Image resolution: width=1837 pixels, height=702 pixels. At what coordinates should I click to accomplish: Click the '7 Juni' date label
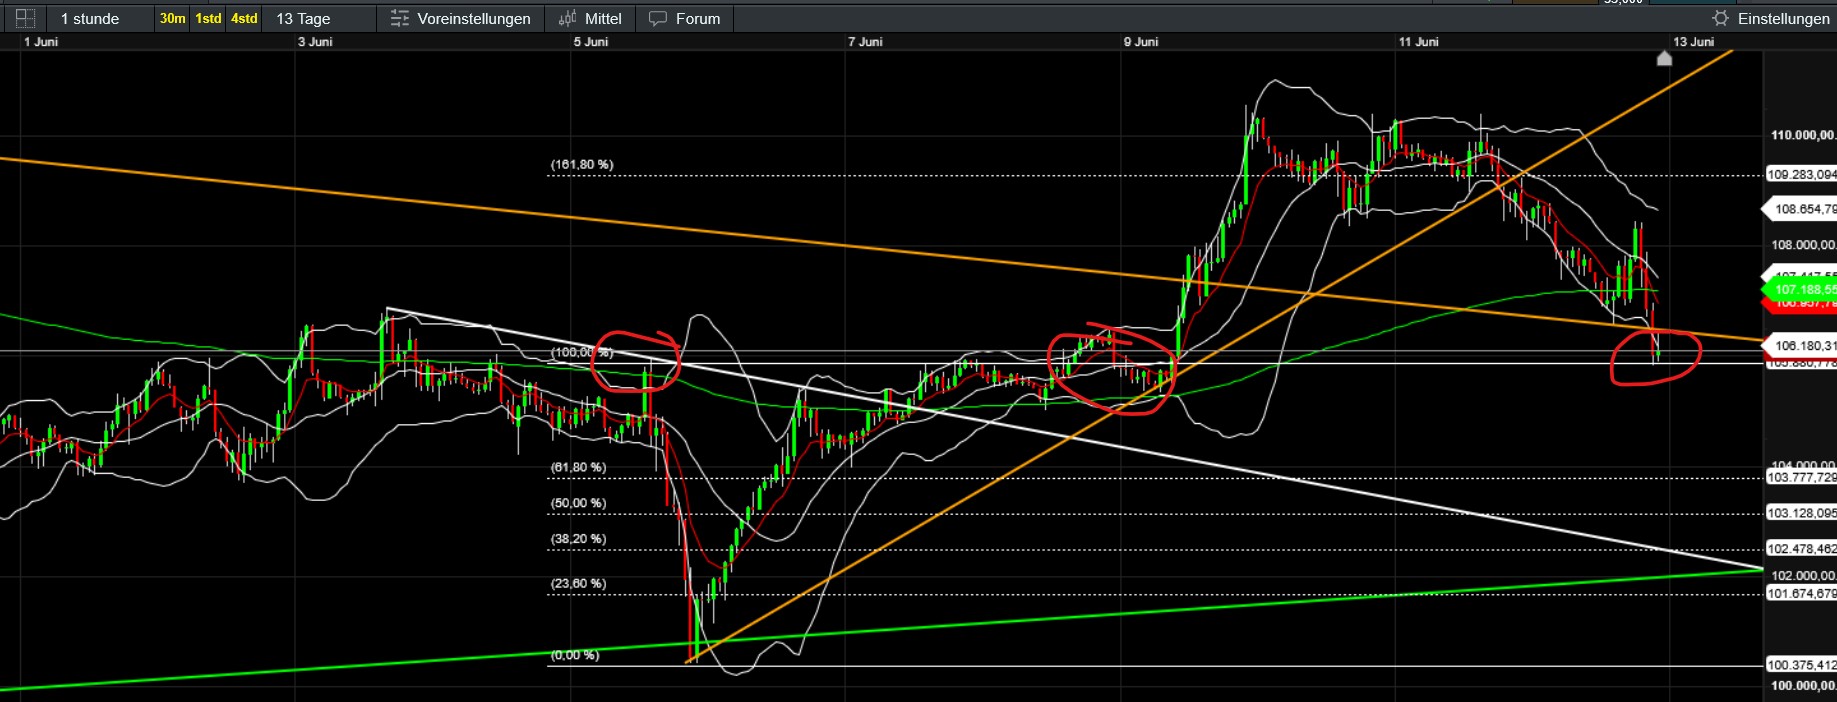(865, 42)
